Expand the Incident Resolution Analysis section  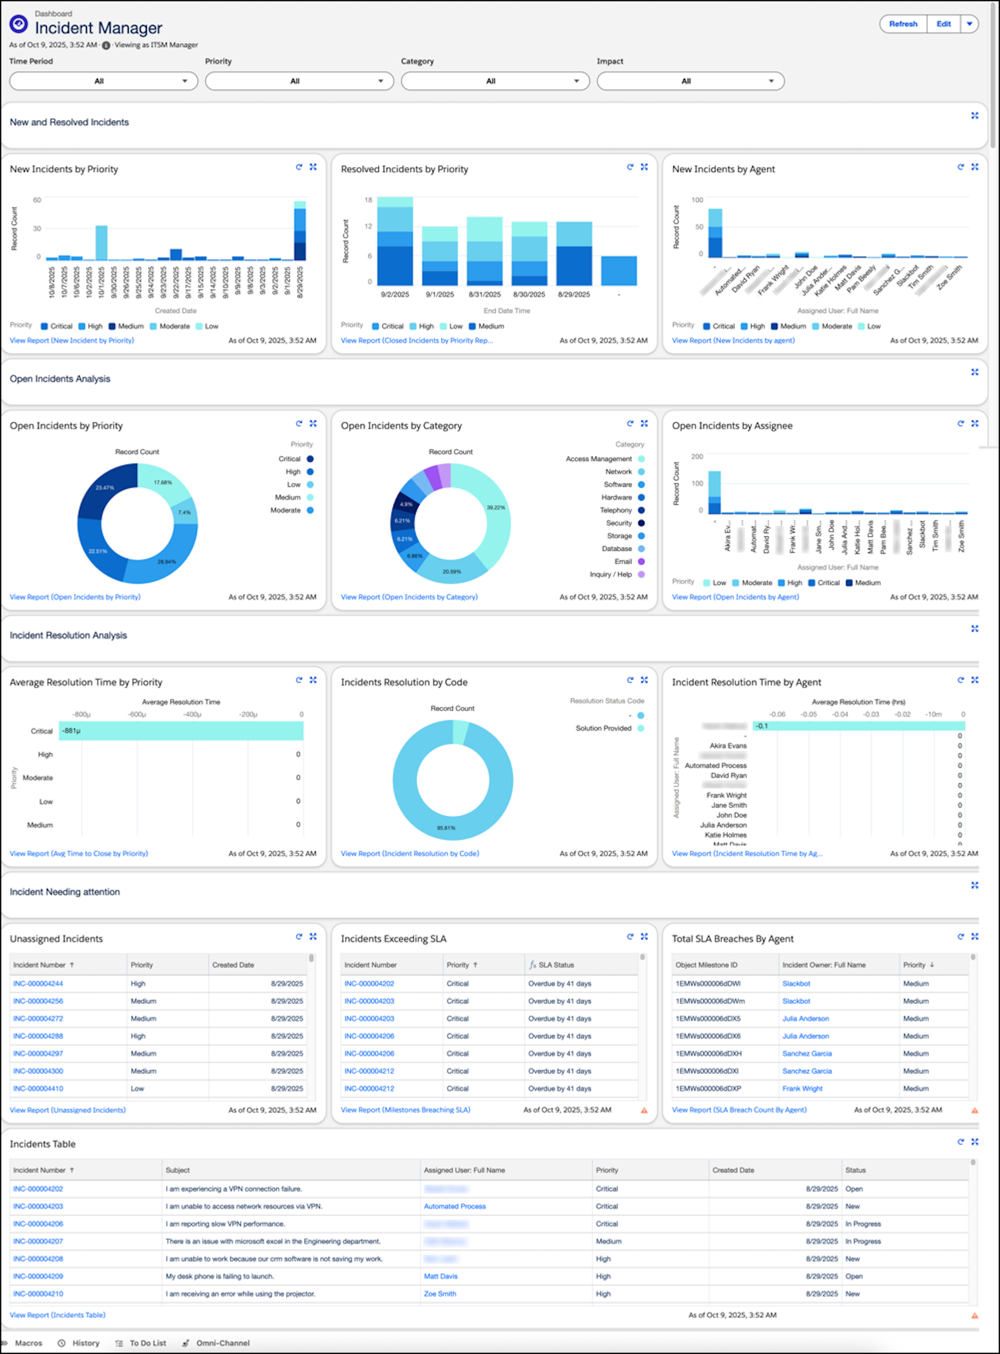(x=975, y=629)
